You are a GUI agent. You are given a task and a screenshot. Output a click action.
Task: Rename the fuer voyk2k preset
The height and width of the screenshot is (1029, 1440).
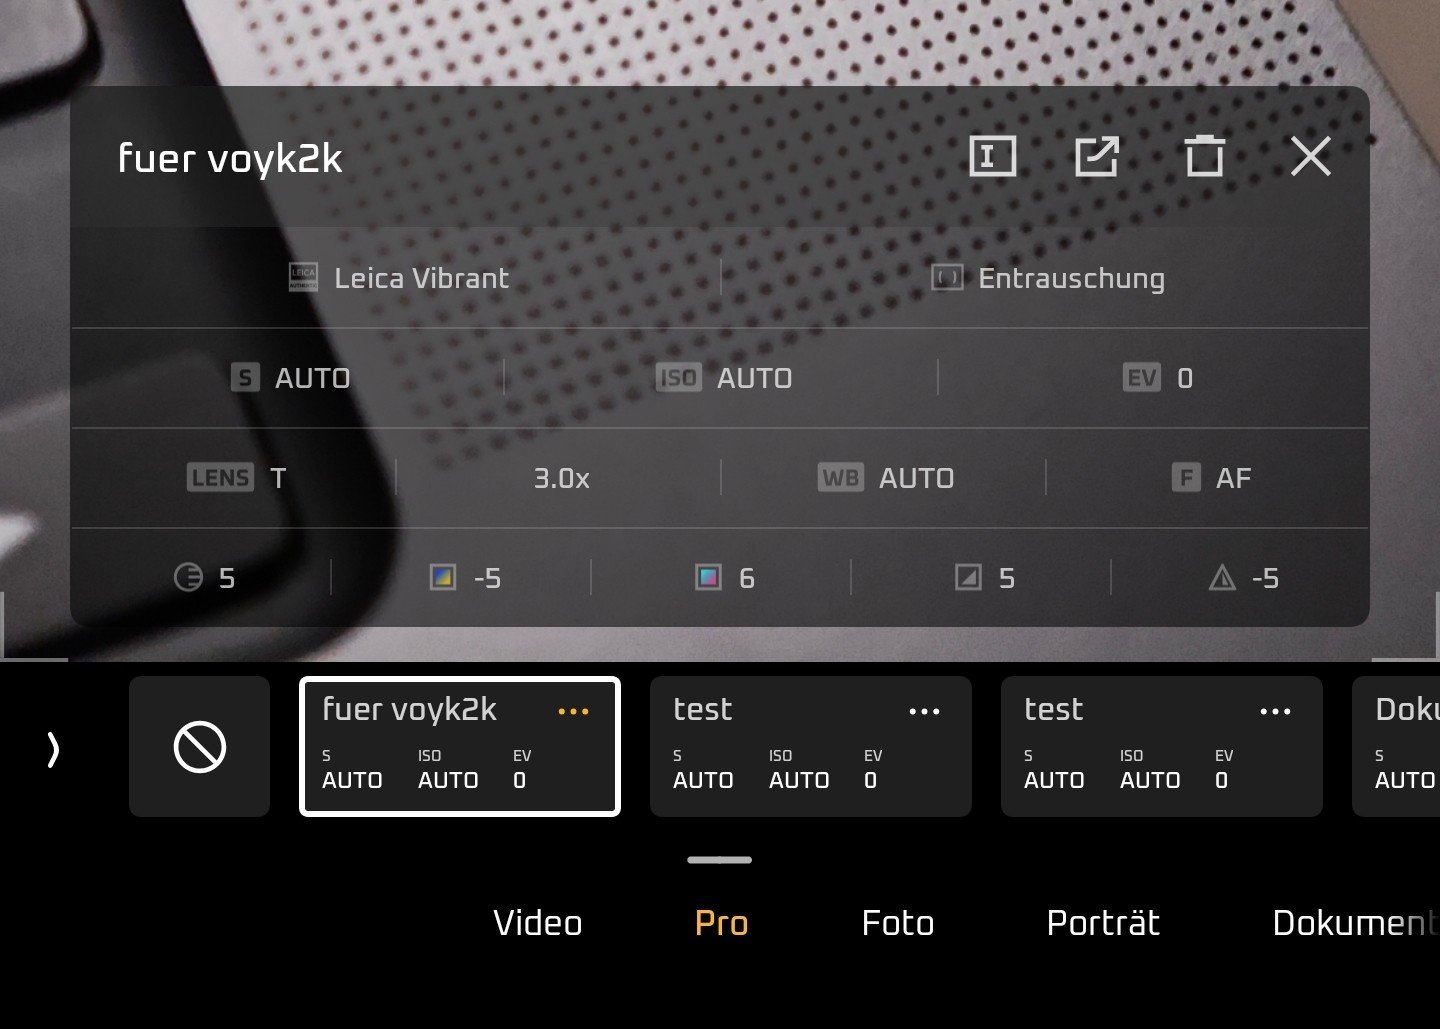click(992, 157)
